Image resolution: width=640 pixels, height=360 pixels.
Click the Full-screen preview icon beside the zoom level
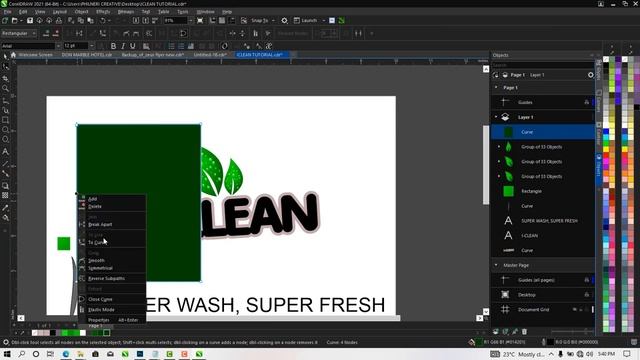coord(200,20)
